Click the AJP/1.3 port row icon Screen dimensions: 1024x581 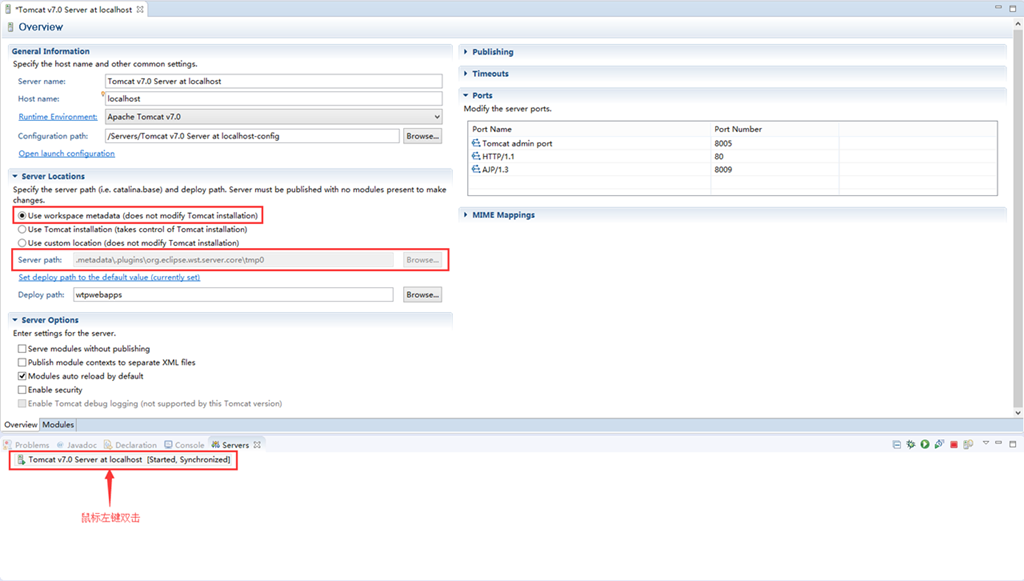[x=476, y=169]
